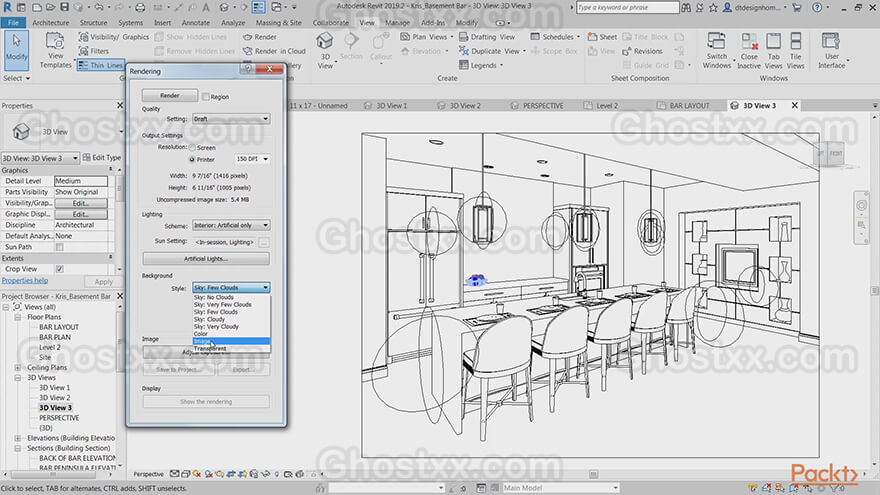The height and width of the screenshot is (495, 880).
Task: Open the 3D View: 3D View 3 dropdown
Action: 40,158
